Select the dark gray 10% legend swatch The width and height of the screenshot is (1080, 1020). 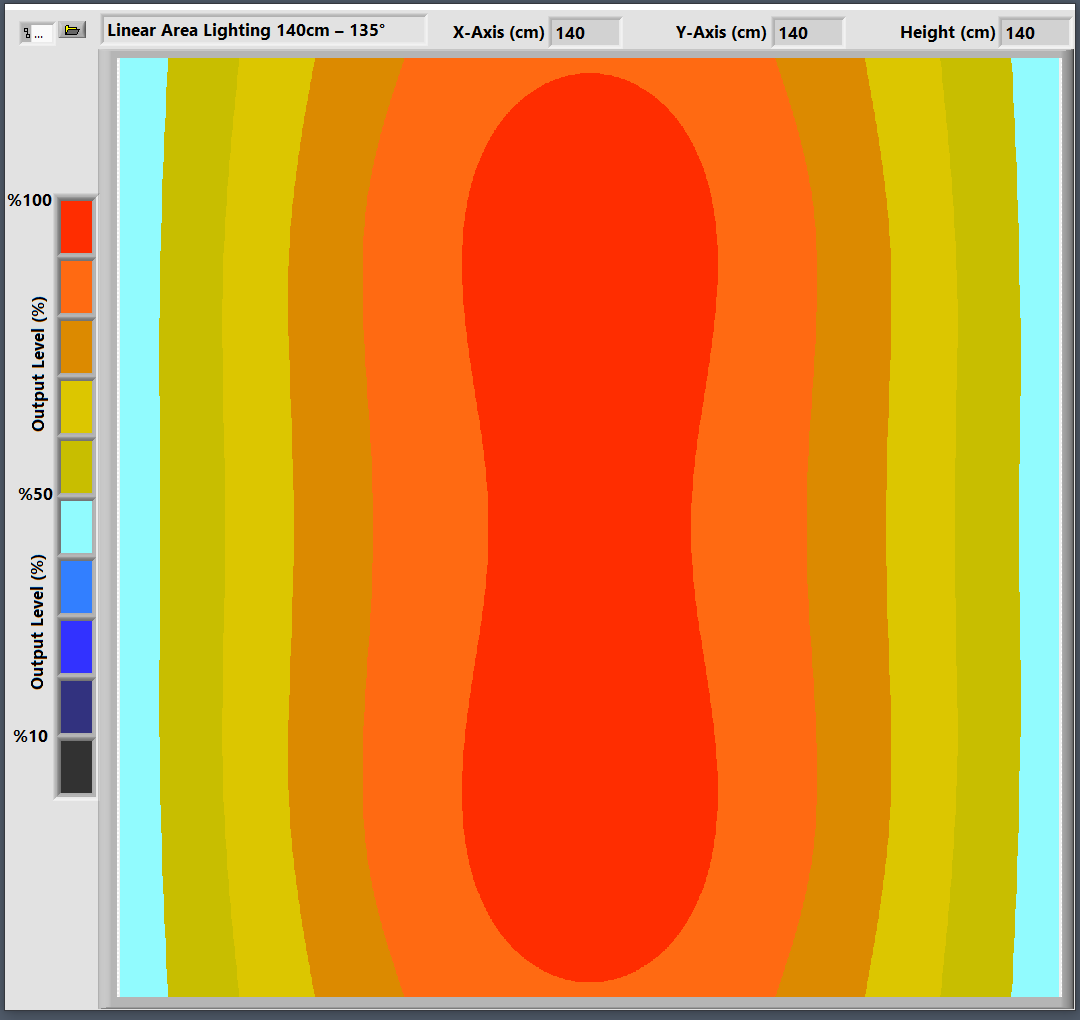(x=76, y=767)
